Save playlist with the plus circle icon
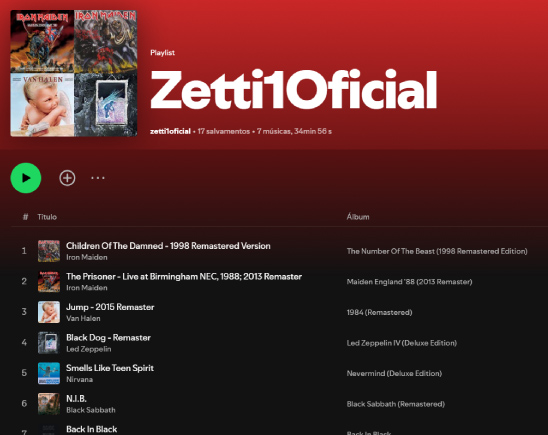This screenshot has height=435, width=548. coord(67,178)
